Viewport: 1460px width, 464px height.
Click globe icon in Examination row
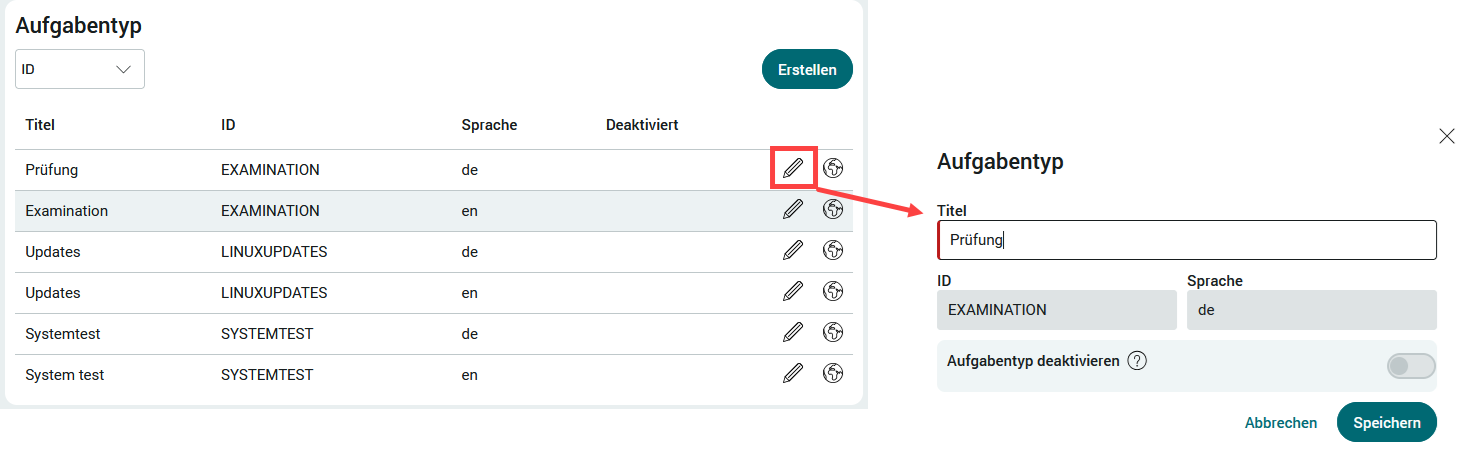point(832,209)
